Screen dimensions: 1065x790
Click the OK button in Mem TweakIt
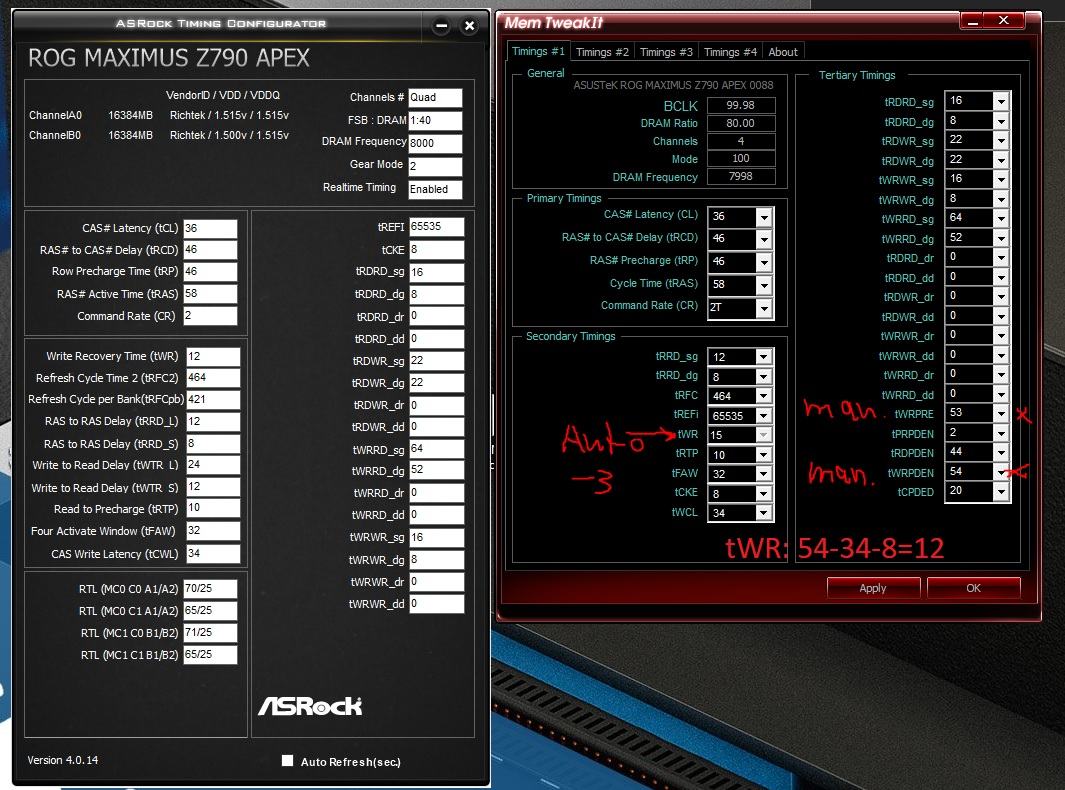coord(973,588)
